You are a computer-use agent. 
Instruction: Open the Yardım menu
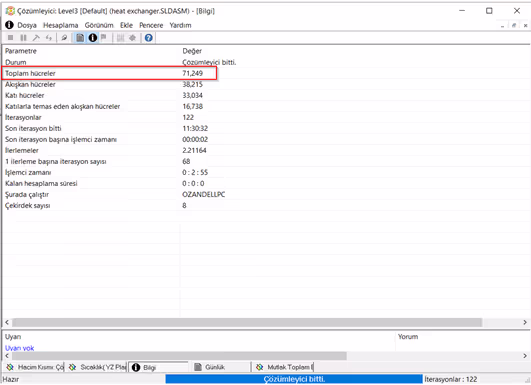(x=180, y=25)
